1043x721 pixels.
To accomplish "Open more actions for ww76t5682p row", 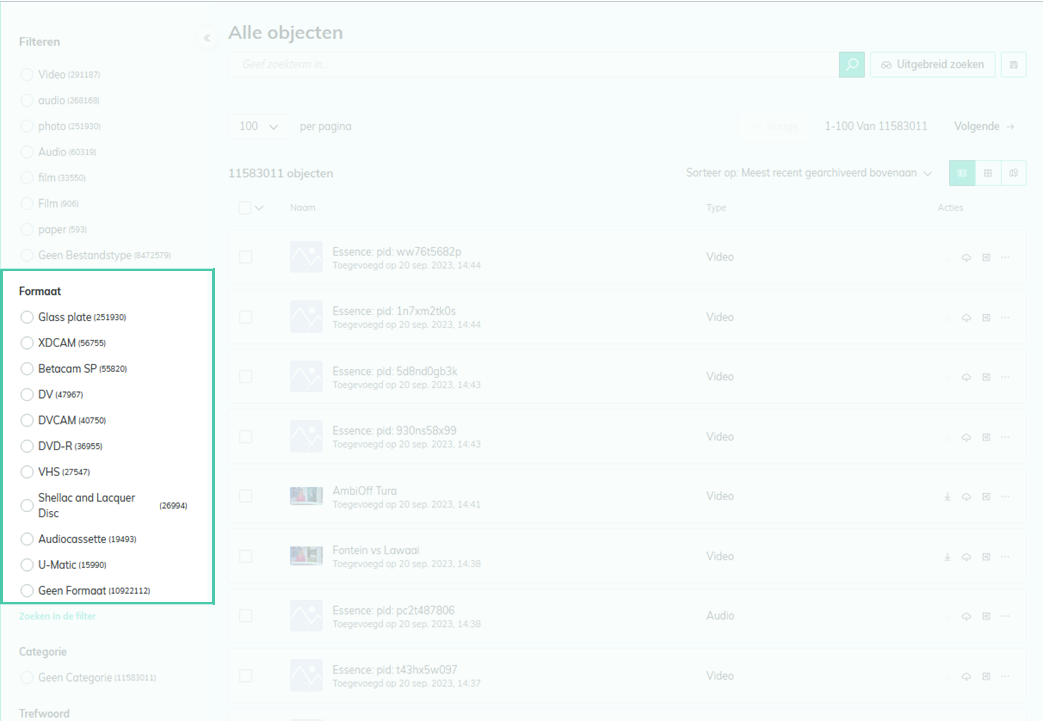I will click(x=1005, y=257).
